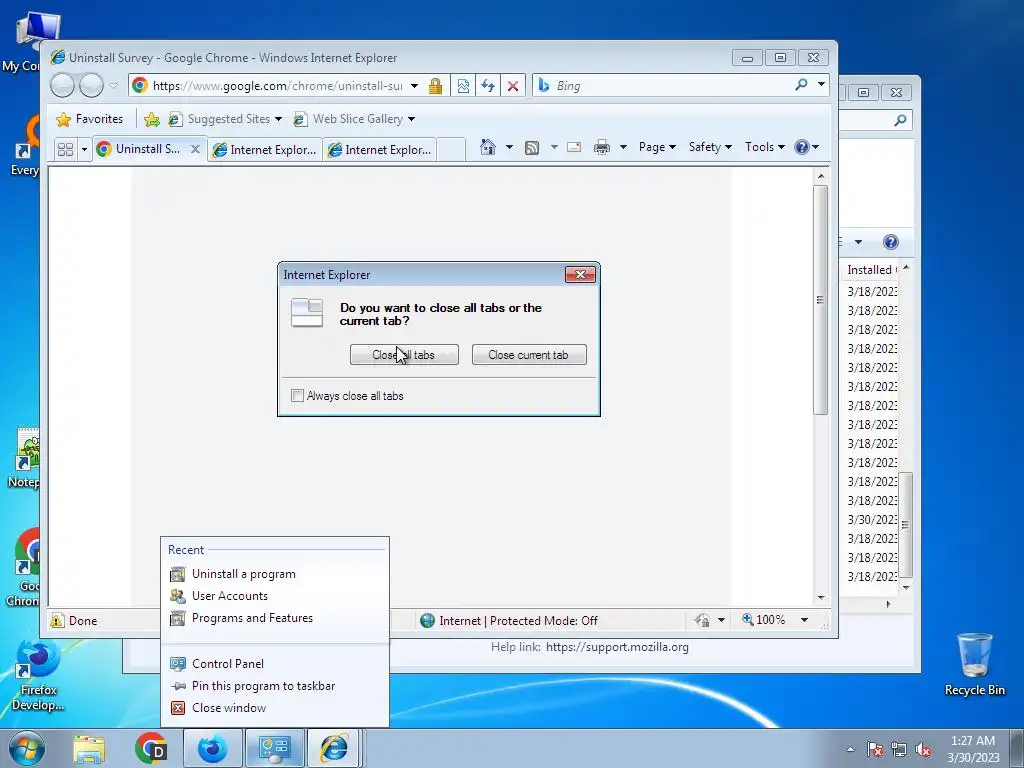This screenshot has width=1024, height=768.
Task: Open Windows Explorer from the taskbar
Action: (89, 749)
